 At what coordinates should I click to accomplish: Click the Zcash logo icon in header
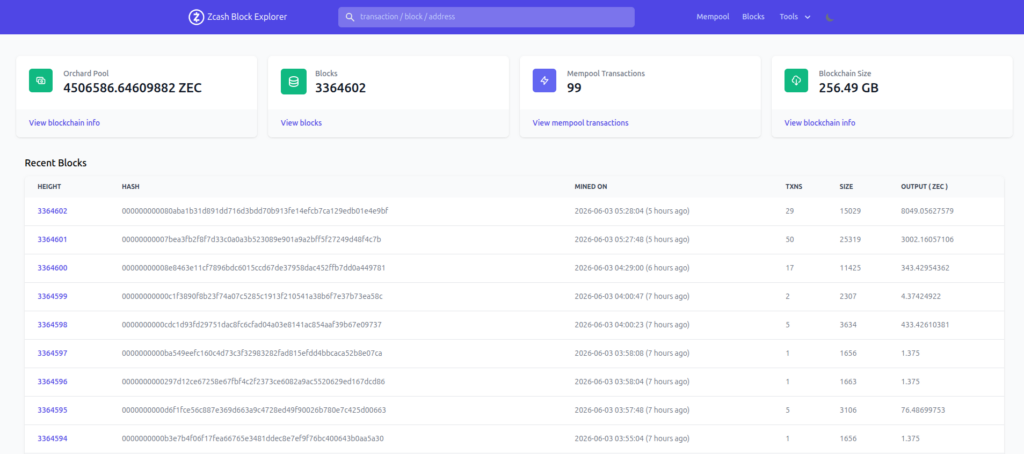tap(196, 17)
